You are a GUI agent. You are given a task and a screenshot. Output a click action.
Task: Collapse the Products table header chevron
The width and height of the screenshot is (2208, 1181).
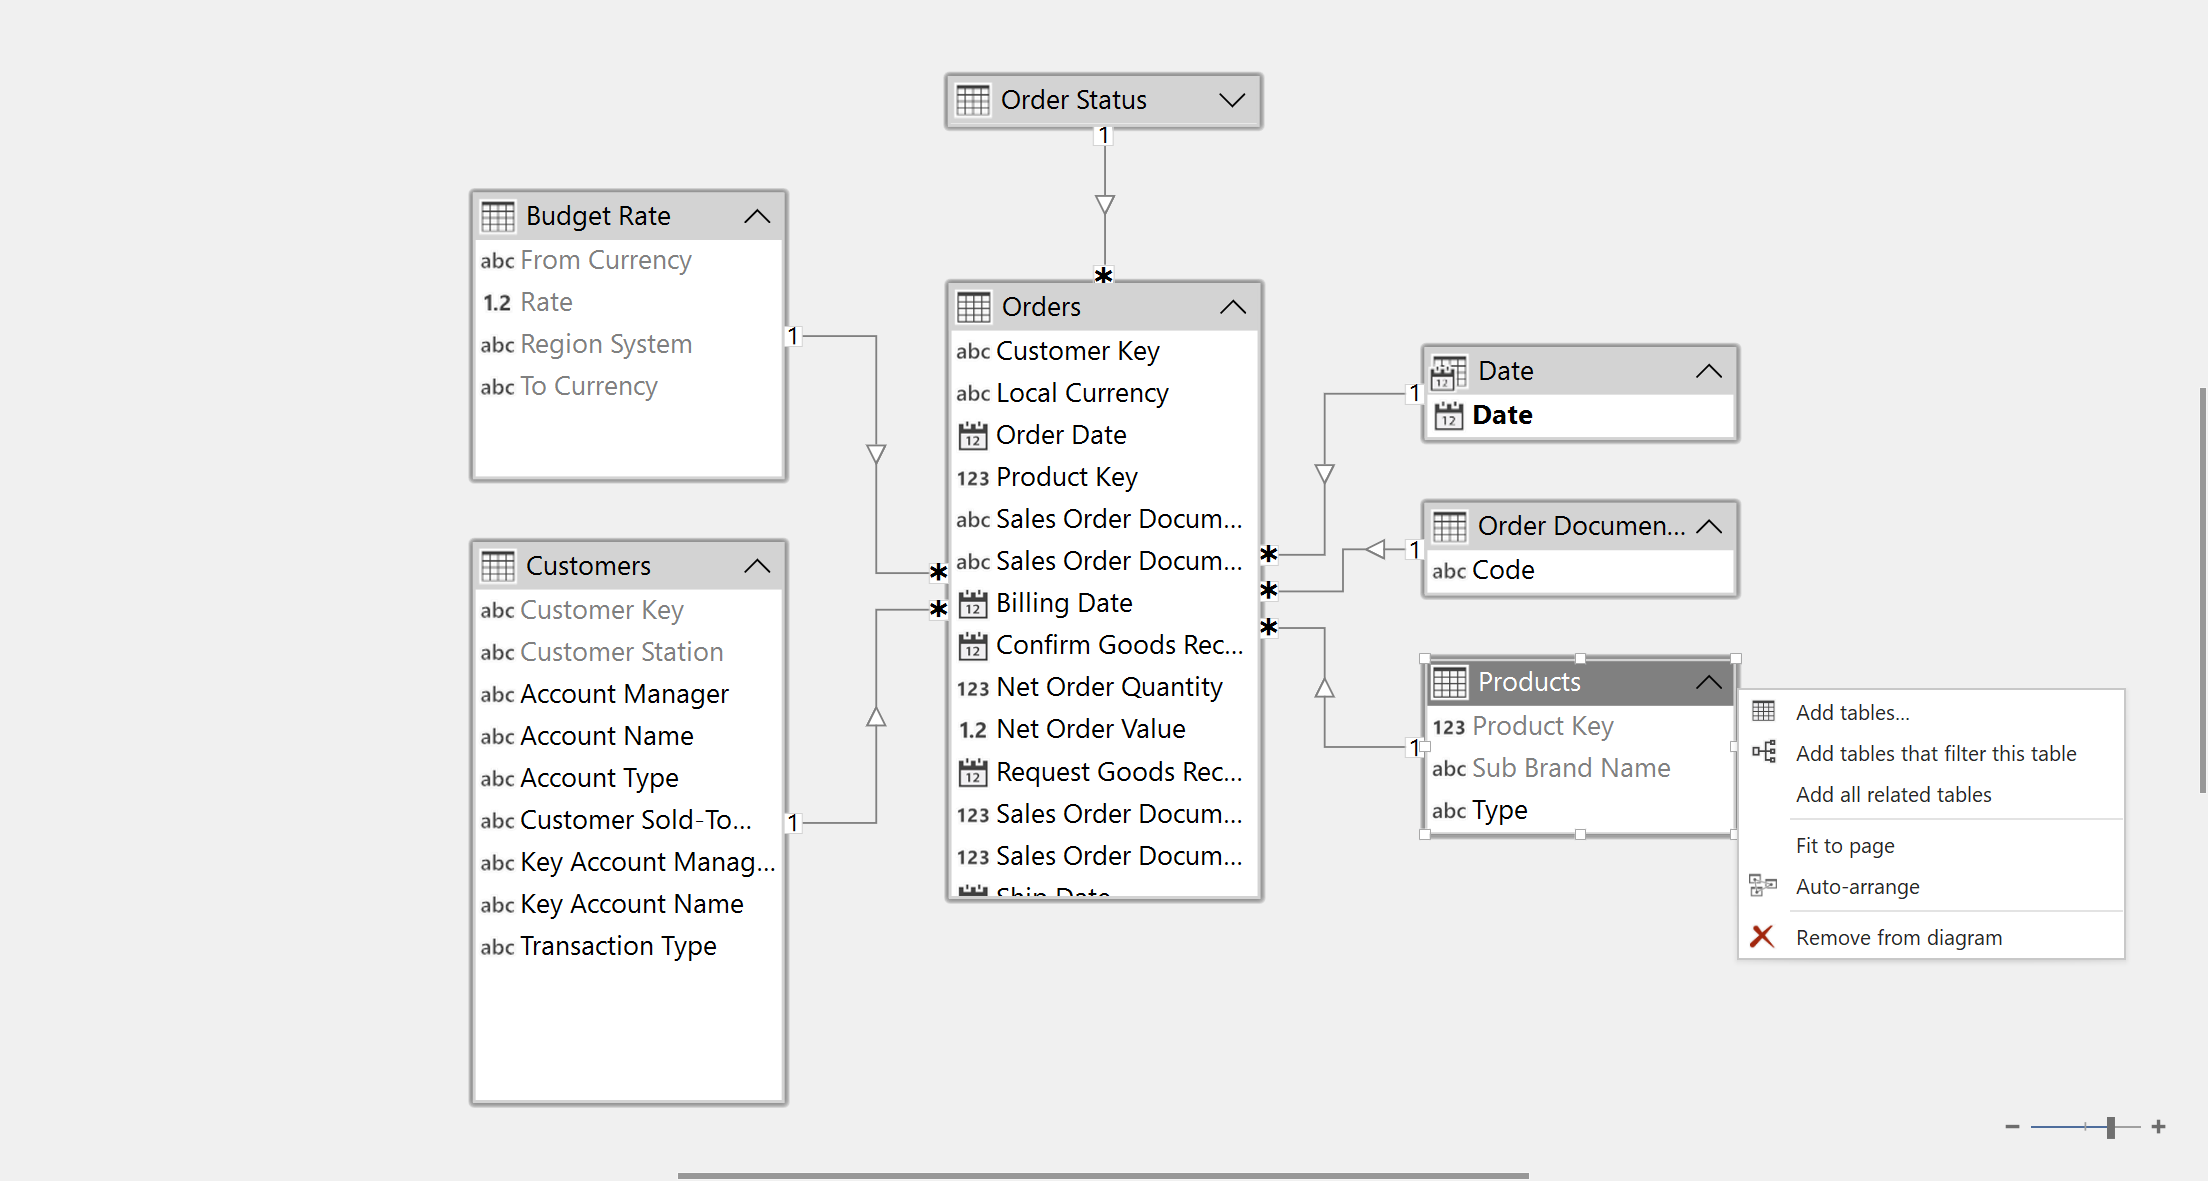click(x=1709, y=681)
